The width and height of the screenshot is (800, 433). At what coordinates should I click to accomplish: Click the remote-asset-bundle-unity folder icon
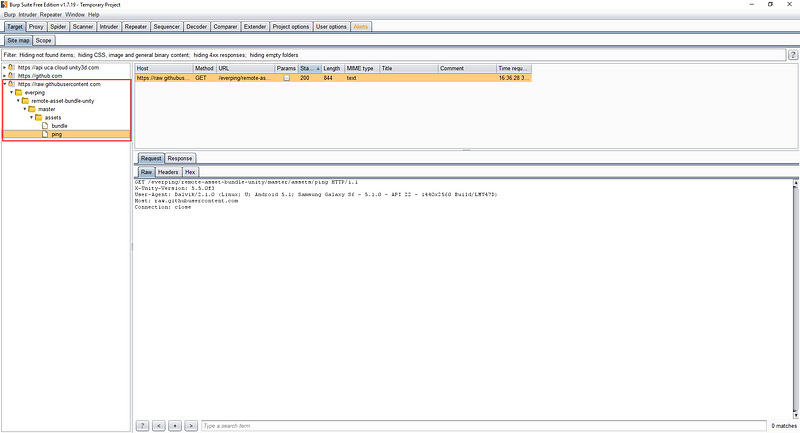(25, 100)
